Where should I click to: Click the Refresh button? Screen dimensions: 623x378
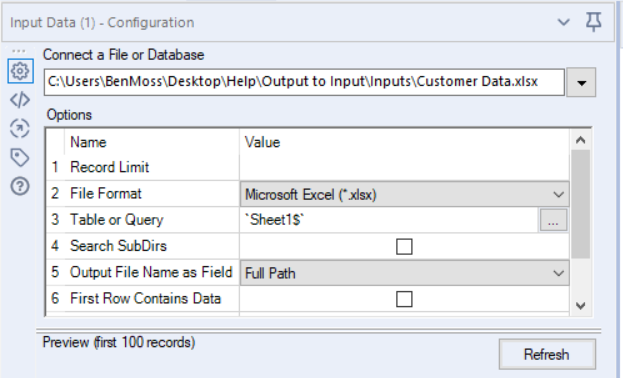tap(547, 354)
